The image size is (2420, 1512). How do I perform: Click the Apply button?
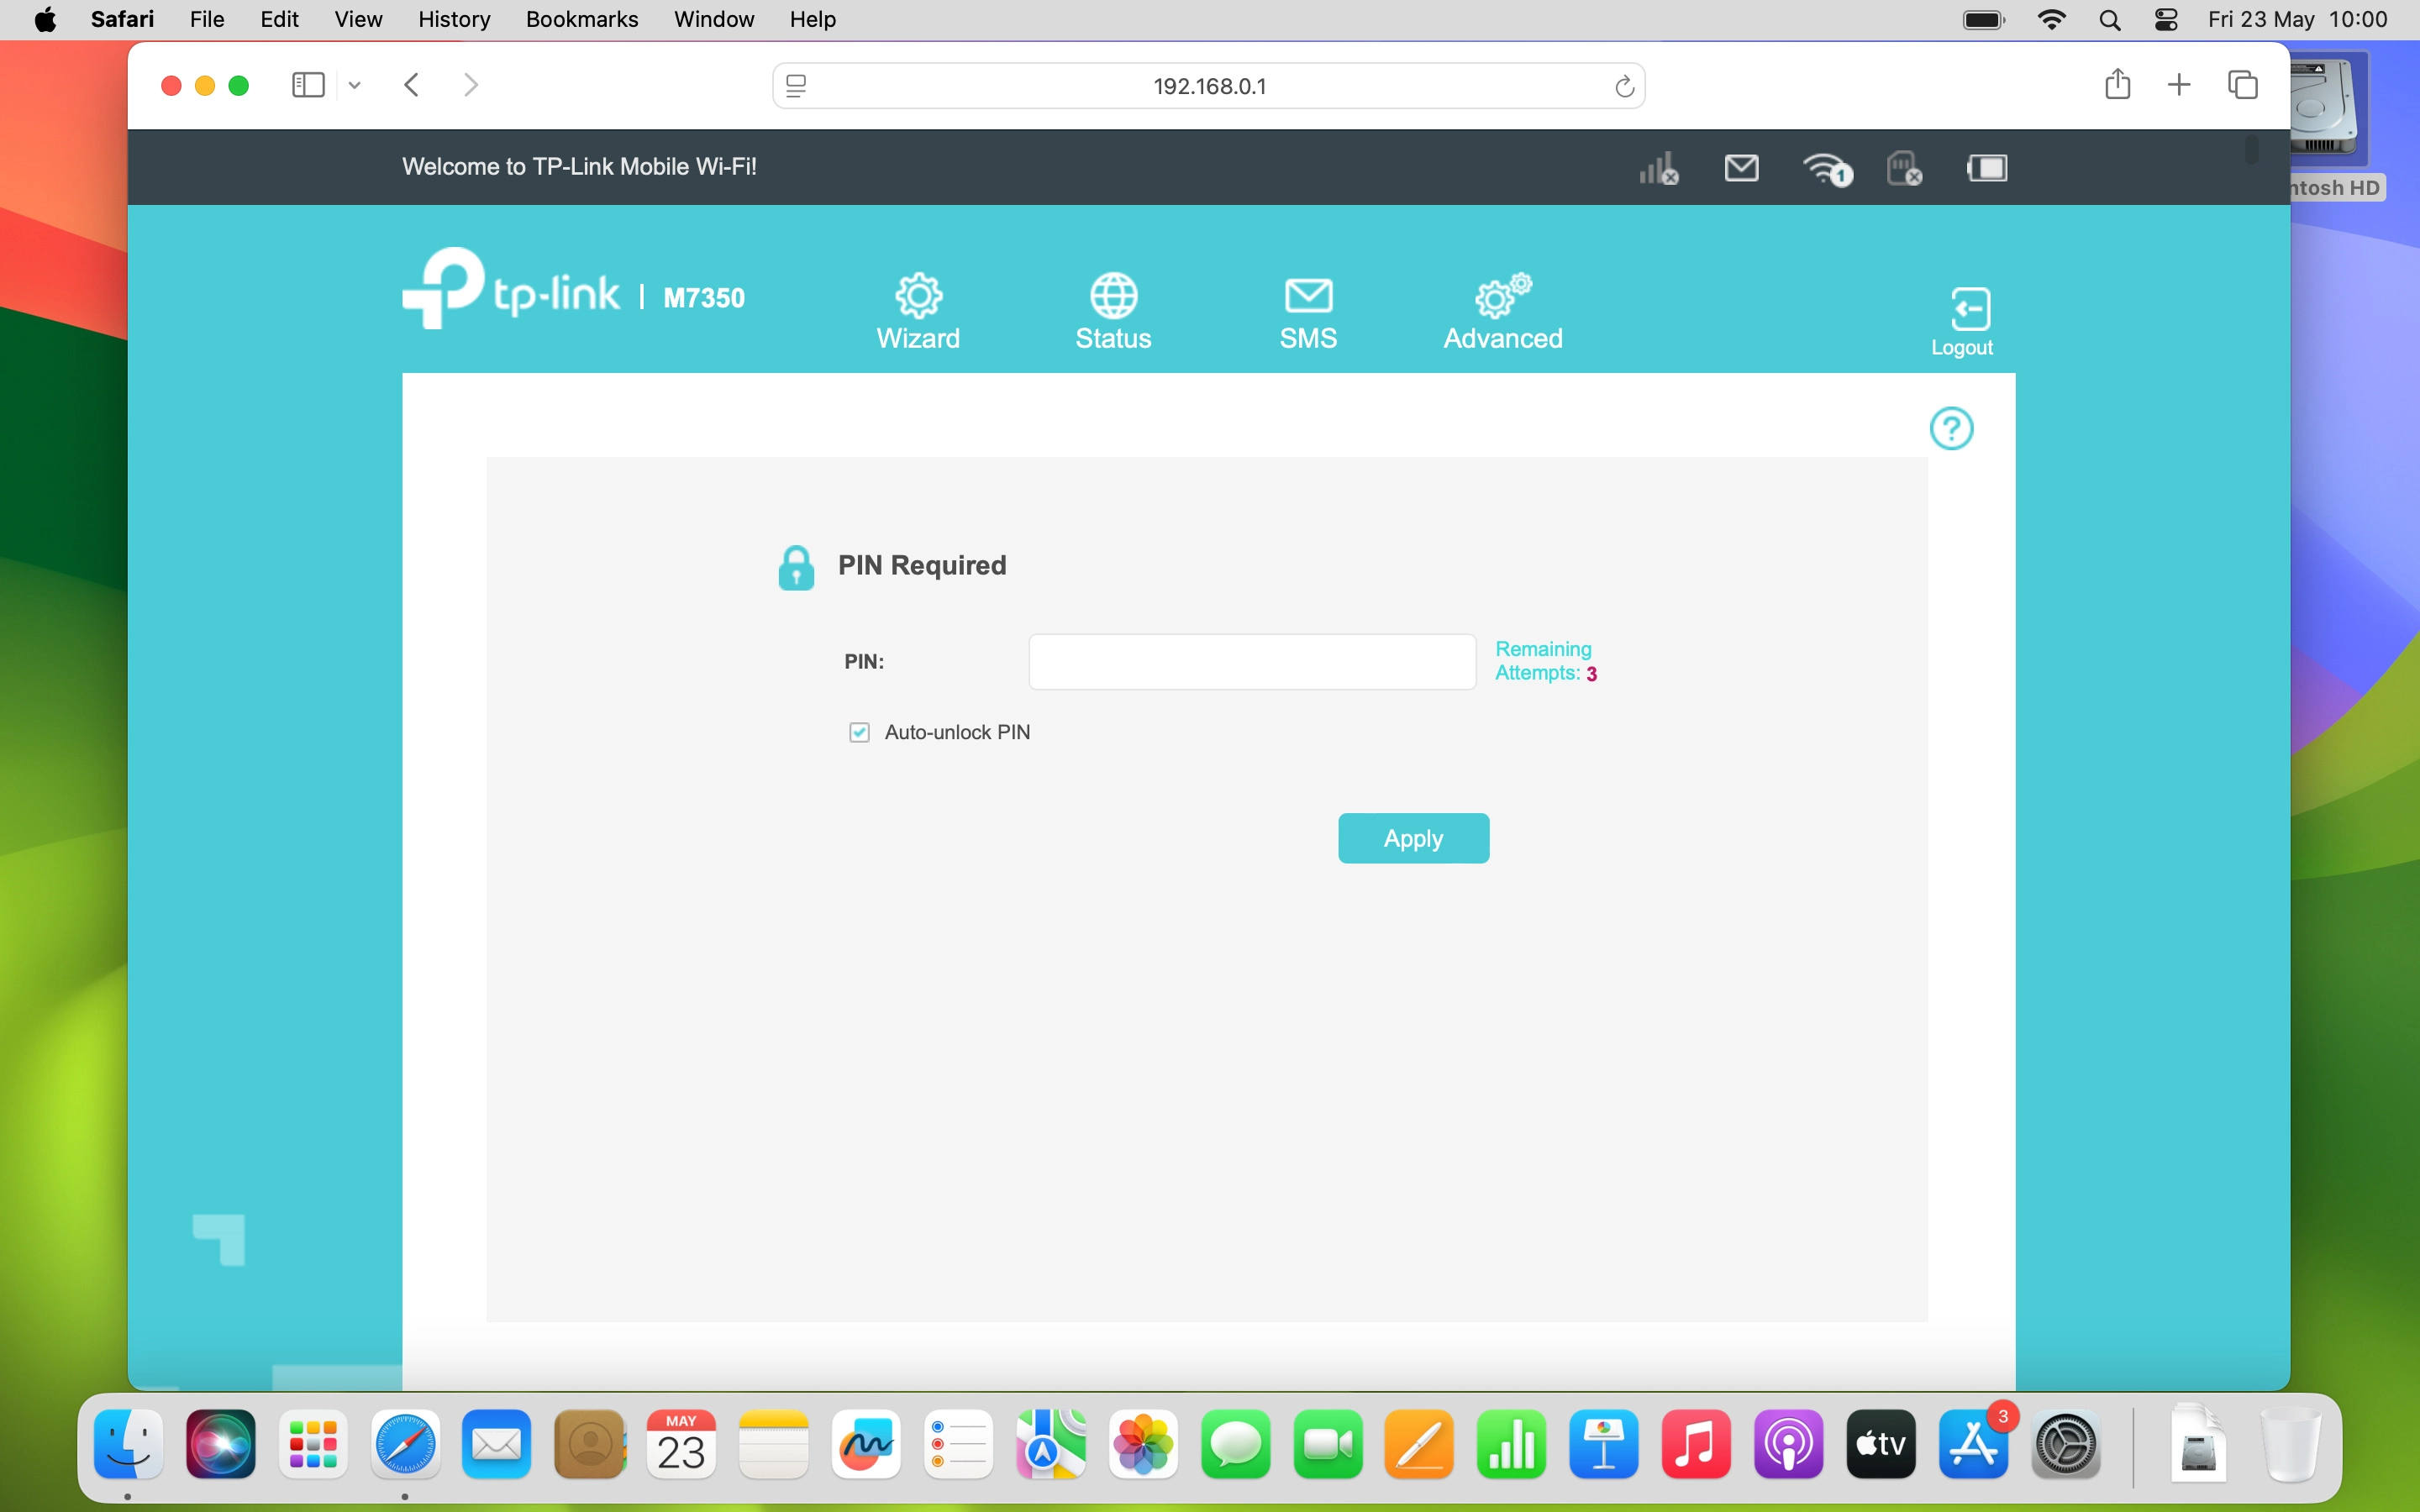[x=1413, y=838]
